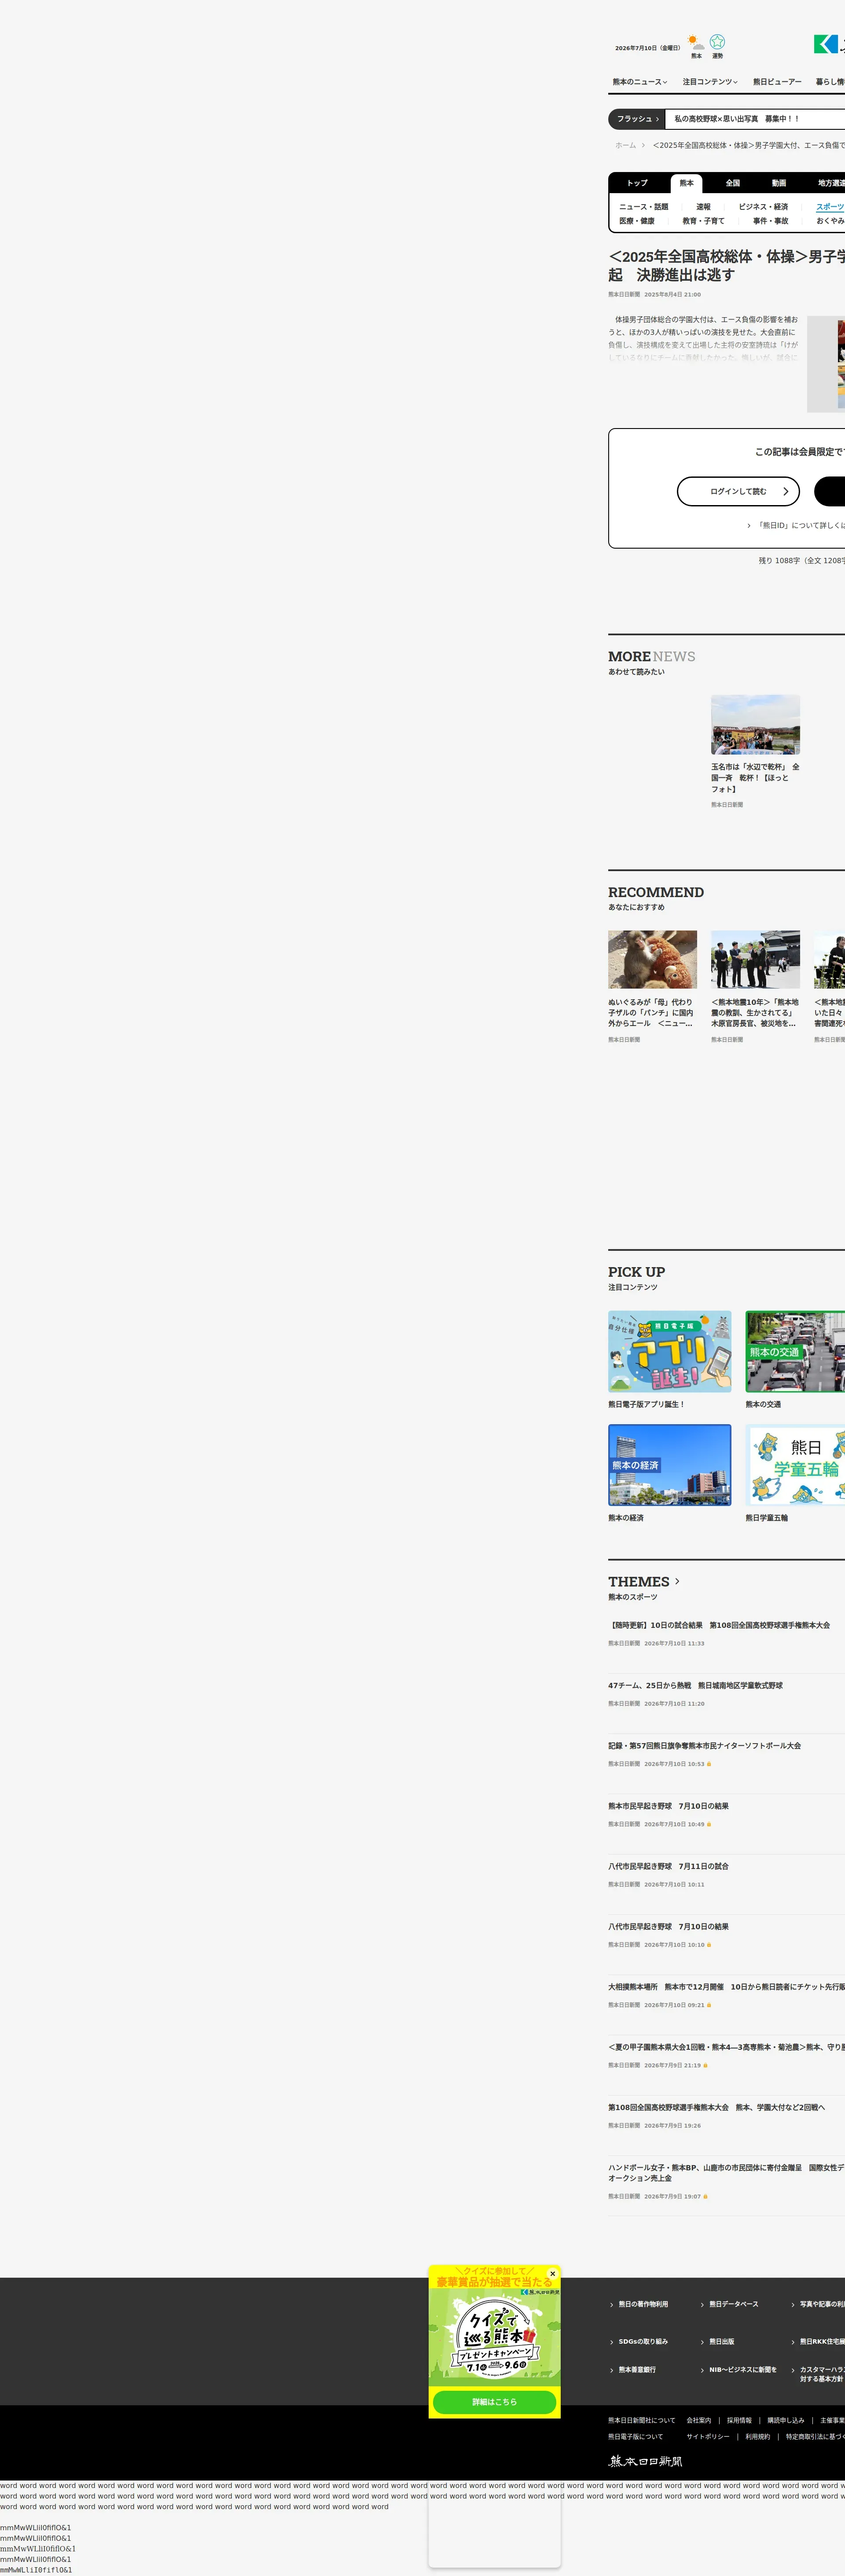Open the サイトポリシー footer link
Screen dimensions: 845x2576
[708, 2436]
